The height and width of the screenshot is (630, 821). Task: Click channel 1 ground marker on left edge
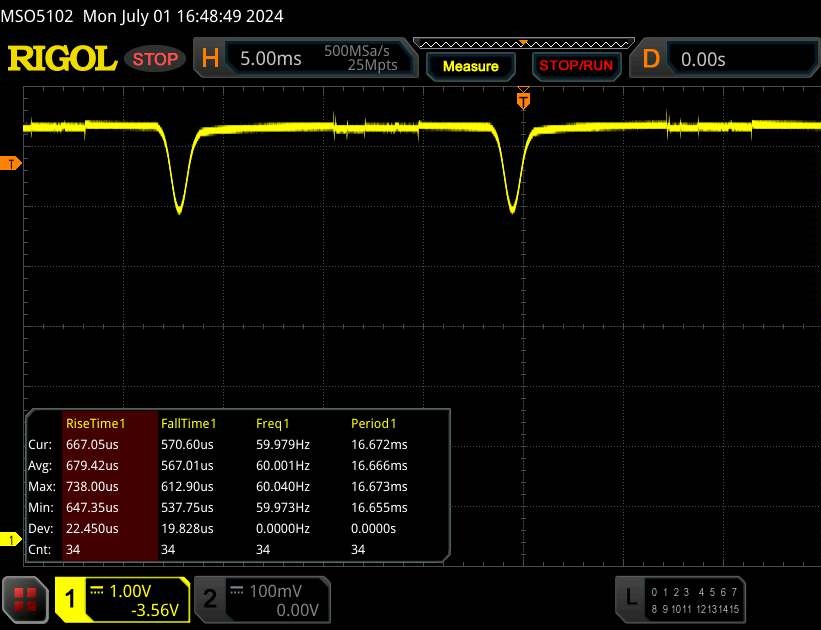tap(10, 539)
